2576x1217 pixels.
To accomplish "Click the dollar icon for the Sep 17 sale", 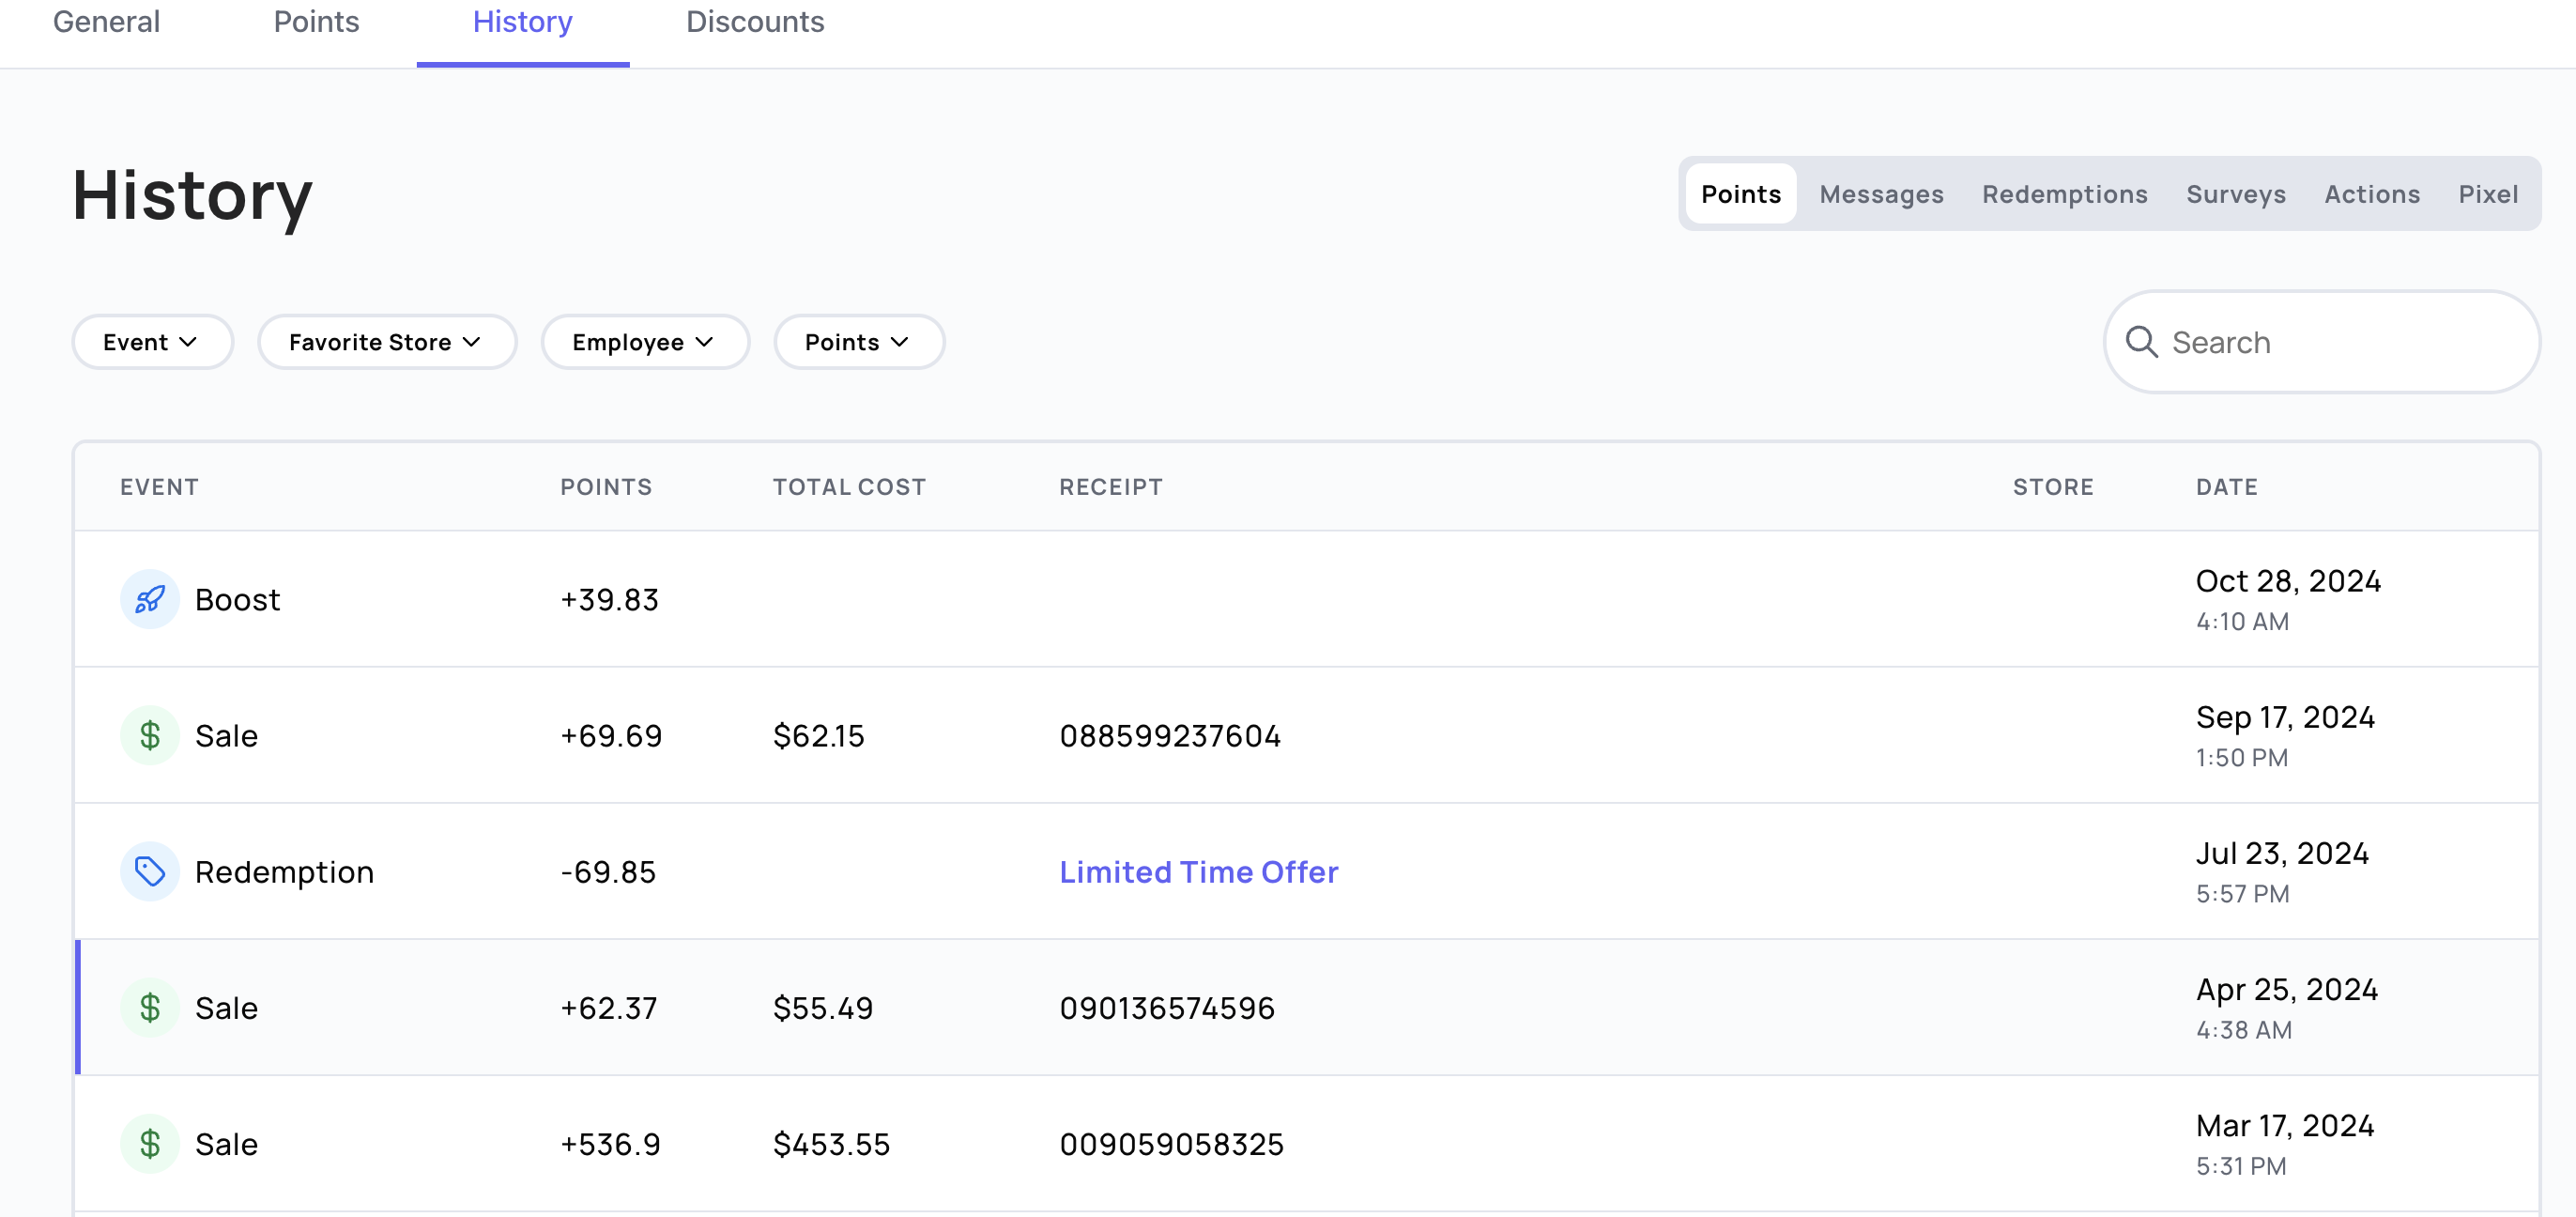I will click(x=150, y=735).
